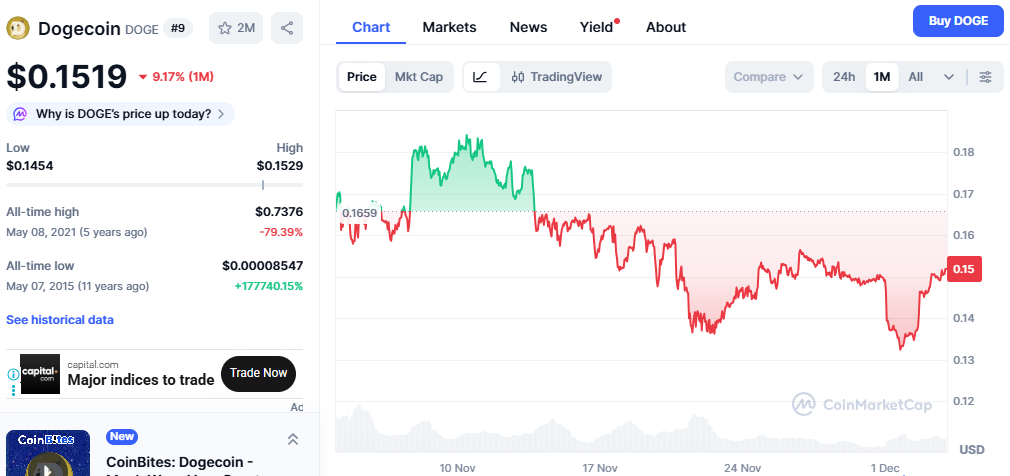Open the Compare dropdown
Viewport: 1010px width, 476px height.
coord(768,77)
